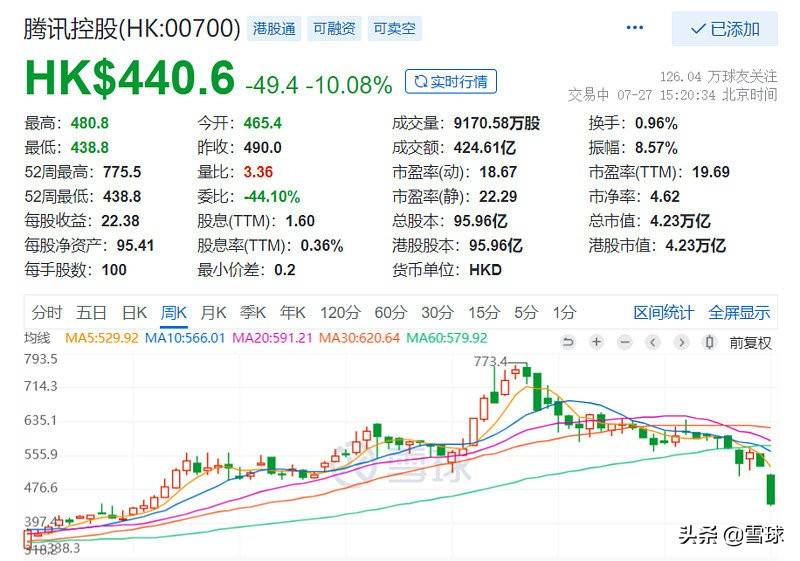800x561 pixels.
Task: Click the three-dot more options icon
Action: click(634, 28)
